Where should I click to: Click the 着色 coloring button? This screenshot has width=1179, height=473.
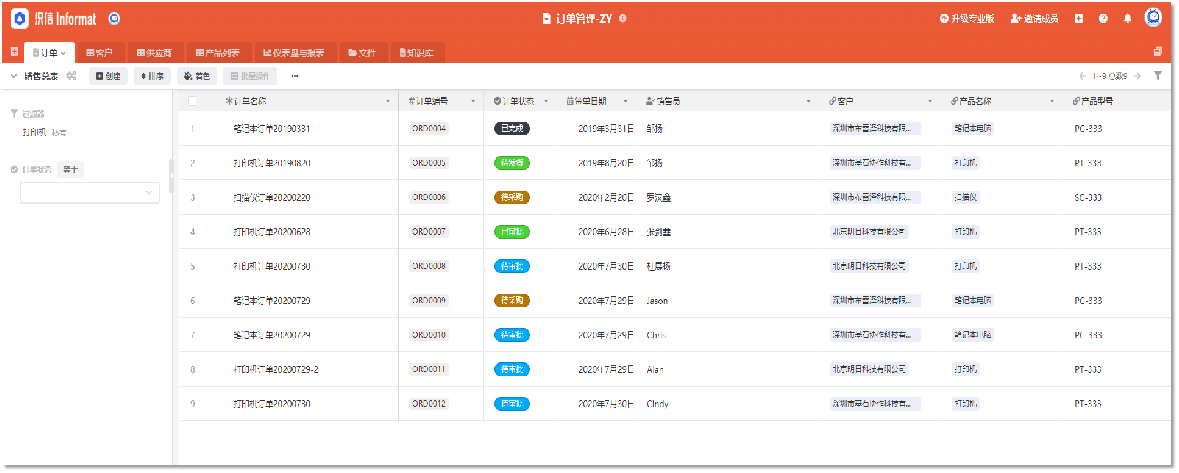(x=198, y=76)
